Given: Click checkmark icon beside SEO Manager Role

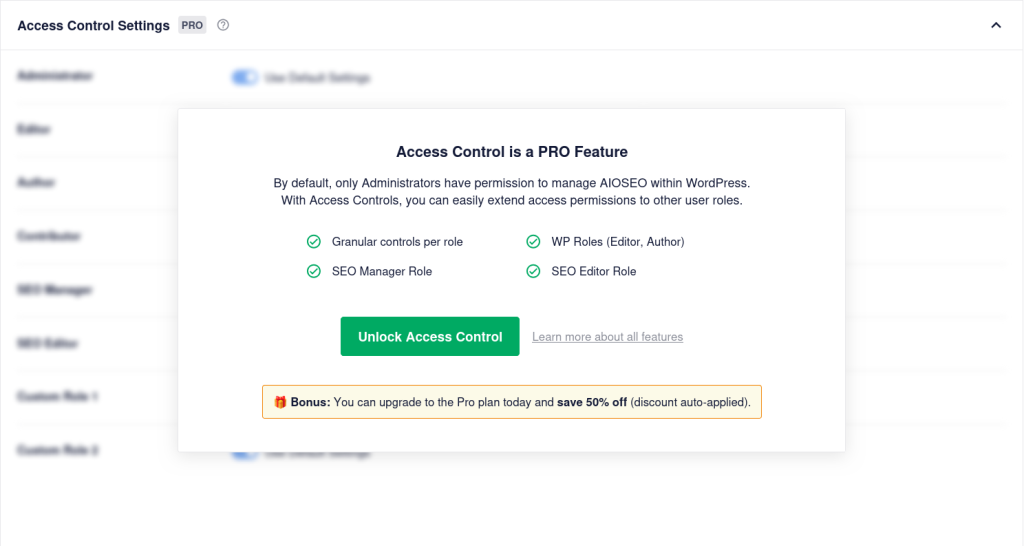Looking at the screenshot, I should point(313,271).
